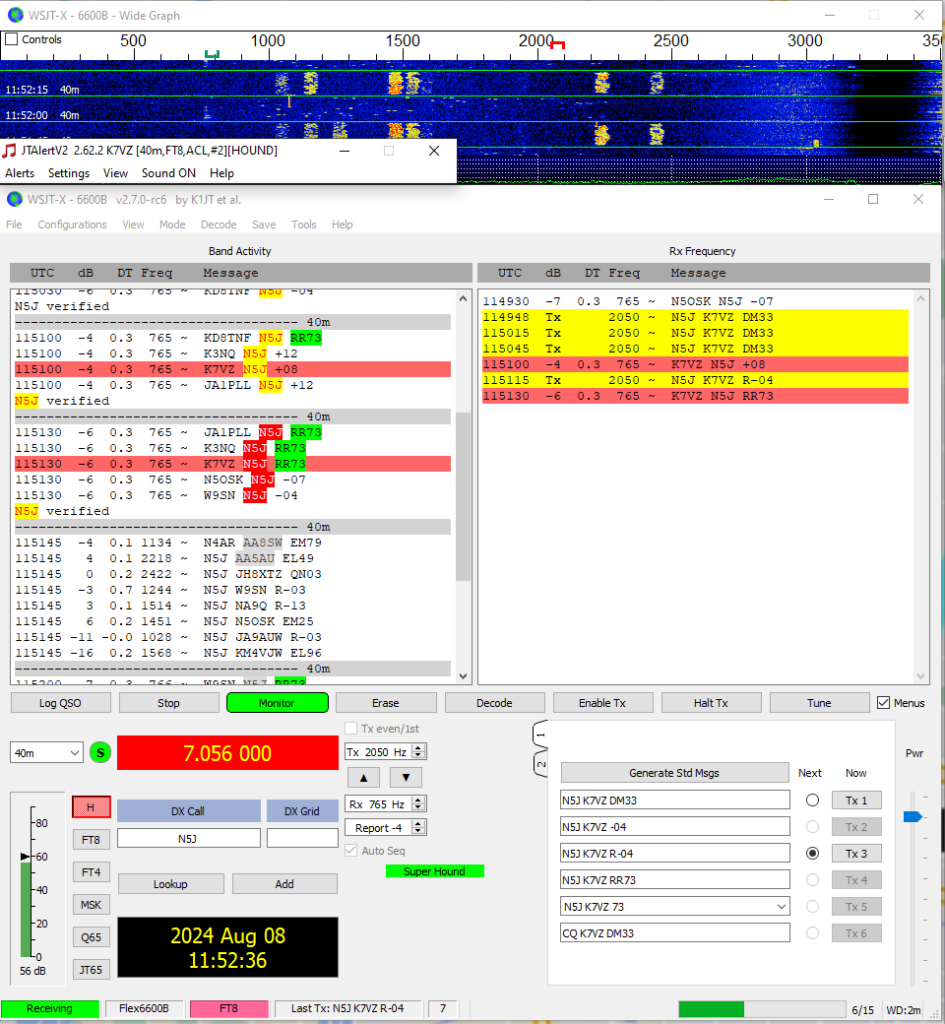Uncheck the Menus checkbox

tap(884, 703)
